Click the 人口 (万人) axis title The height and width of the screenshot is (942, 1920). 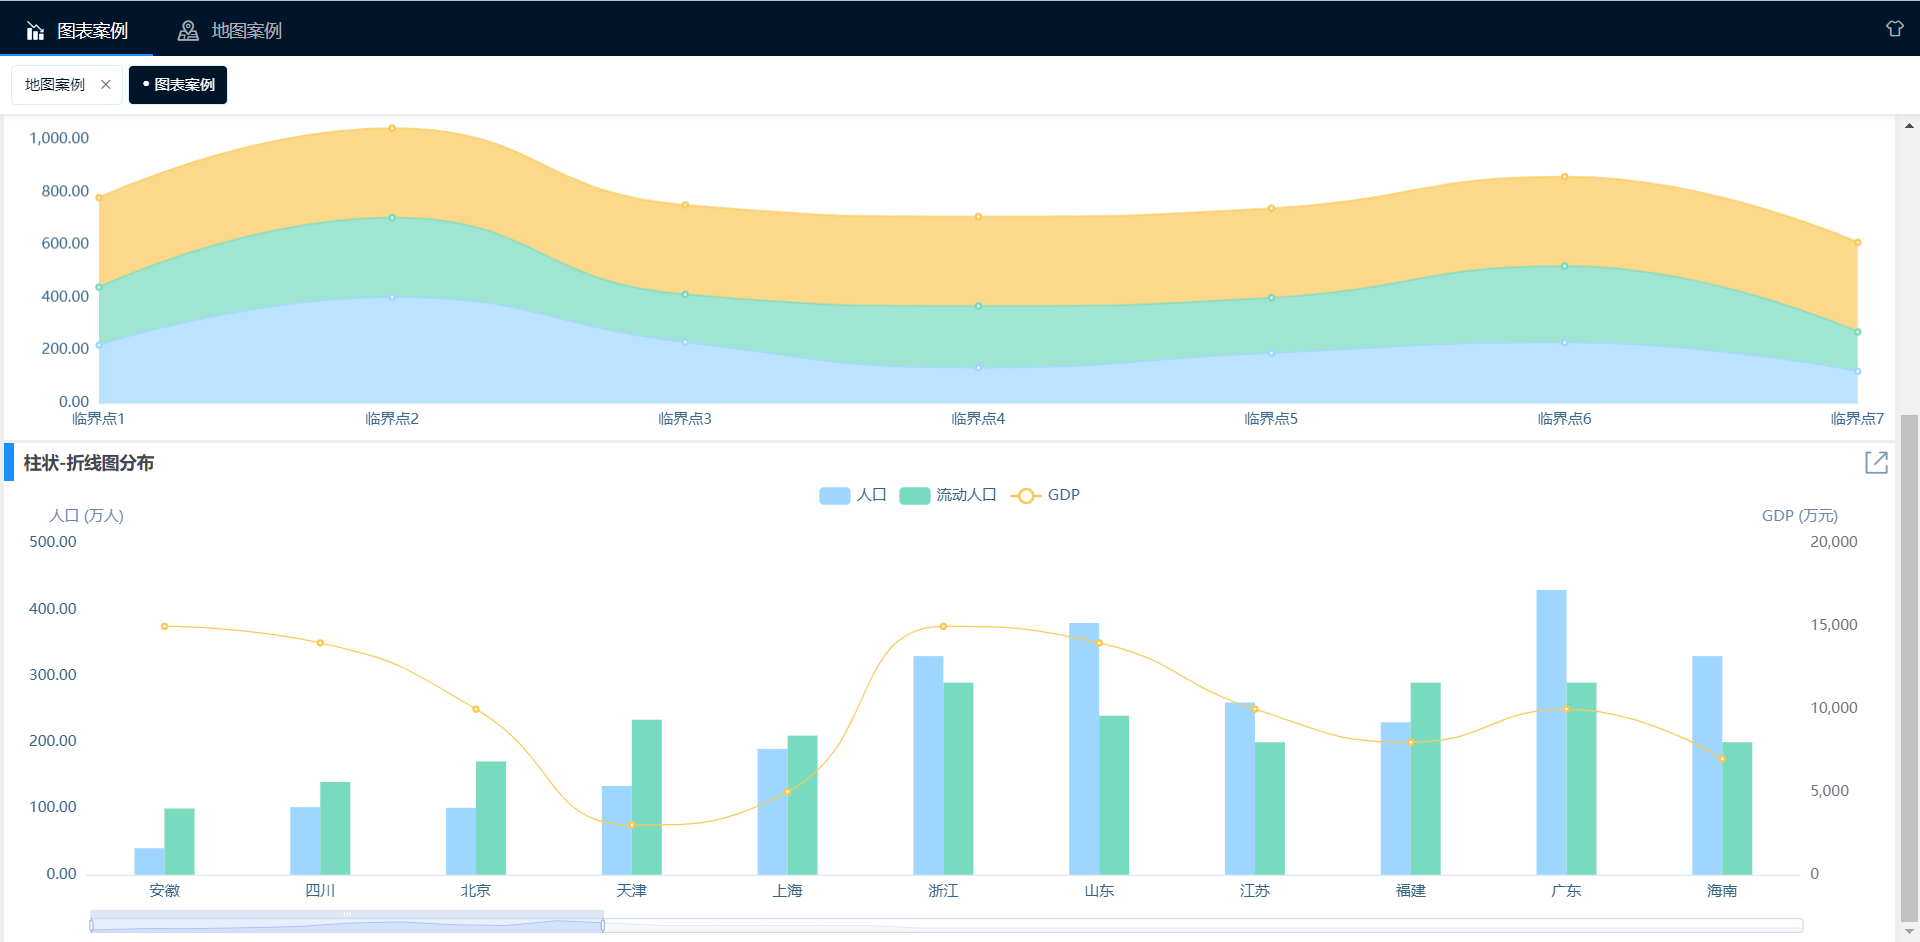coord(87,516)
